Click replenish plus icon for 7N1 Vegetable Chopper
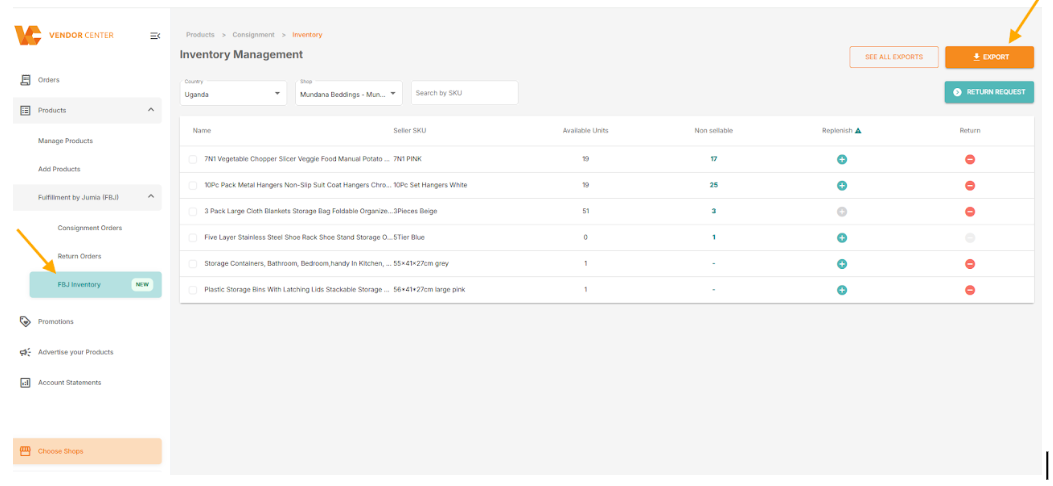Viewport: 1053px width, 486px height. click(842, 159)
